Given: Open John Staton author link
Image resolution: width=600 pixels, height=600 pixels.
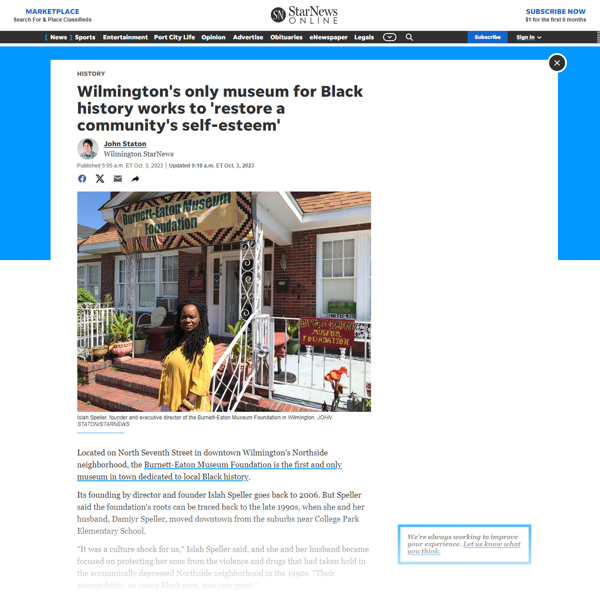Looking at the screenshot, I should point(125,143).
